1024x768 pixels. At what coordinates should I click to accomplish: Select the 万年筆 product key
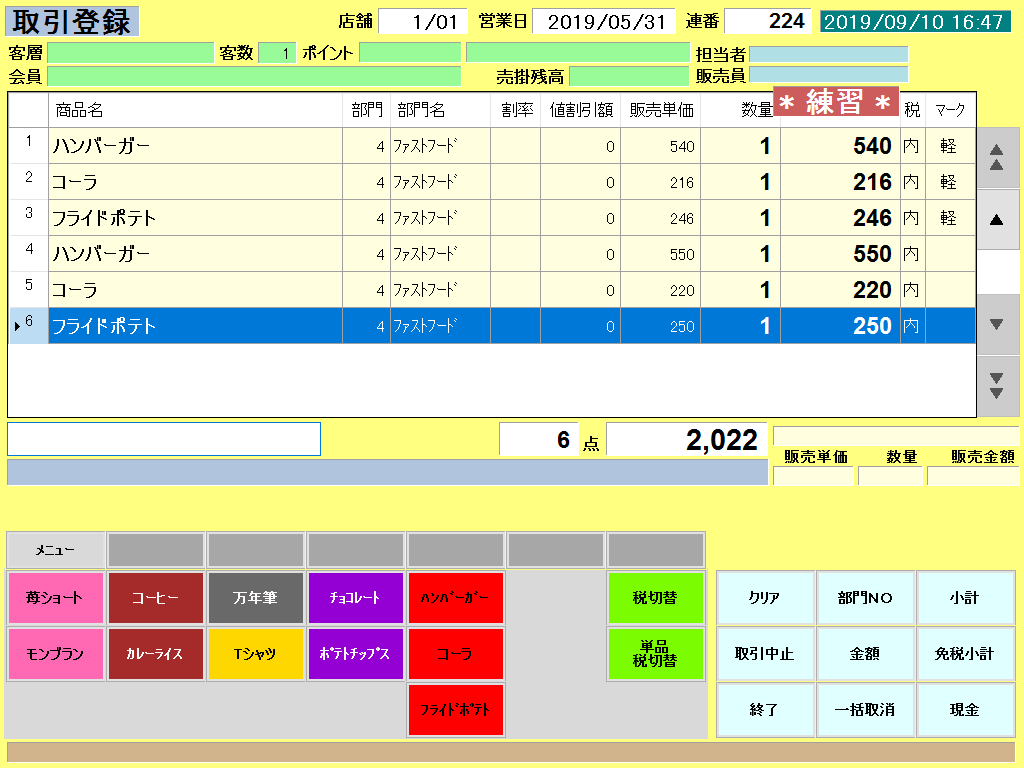pyautogui.click(x=255, y=597)
